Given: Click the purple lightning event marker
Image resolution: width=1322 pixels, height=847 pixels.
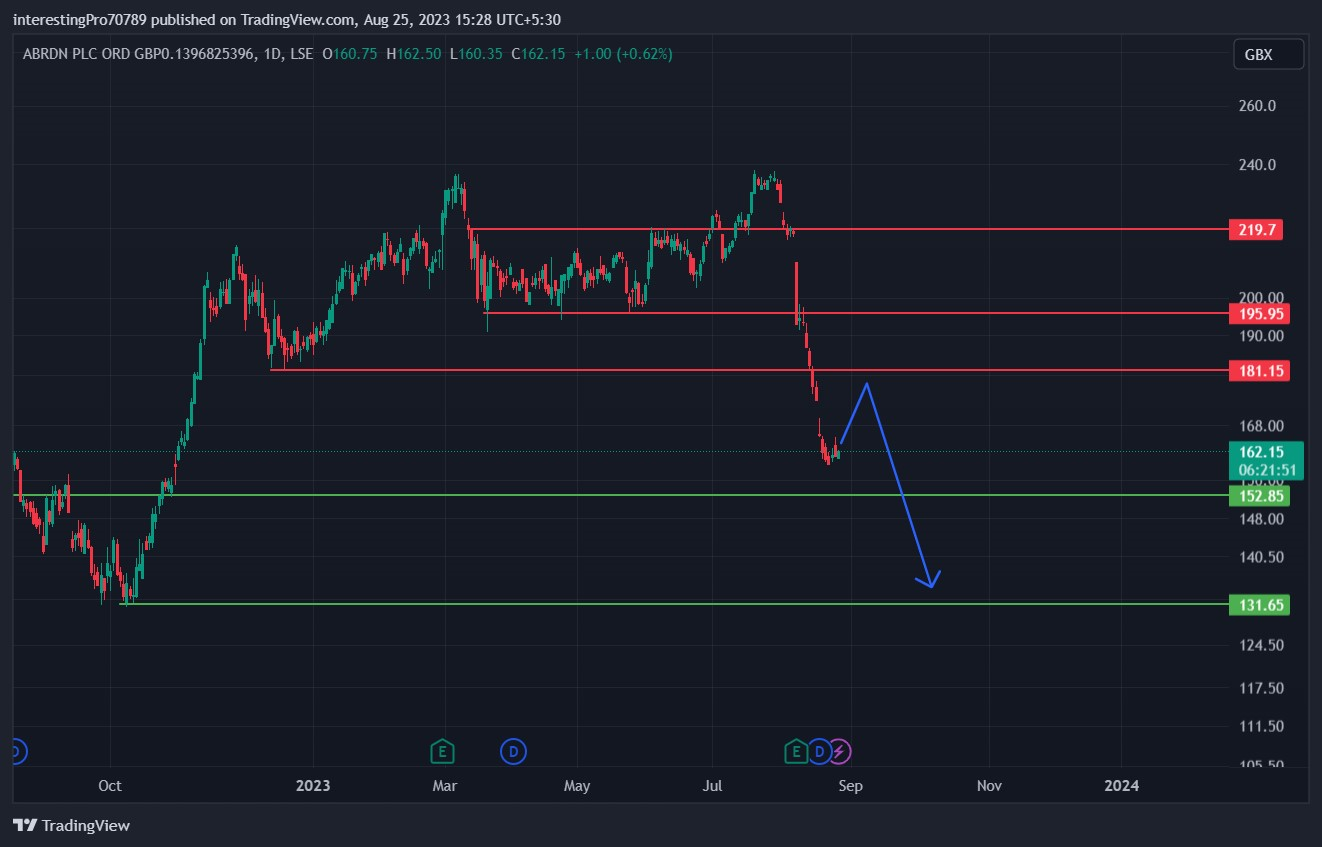Looking at the screenshot, I should click(x=840, y=751).
